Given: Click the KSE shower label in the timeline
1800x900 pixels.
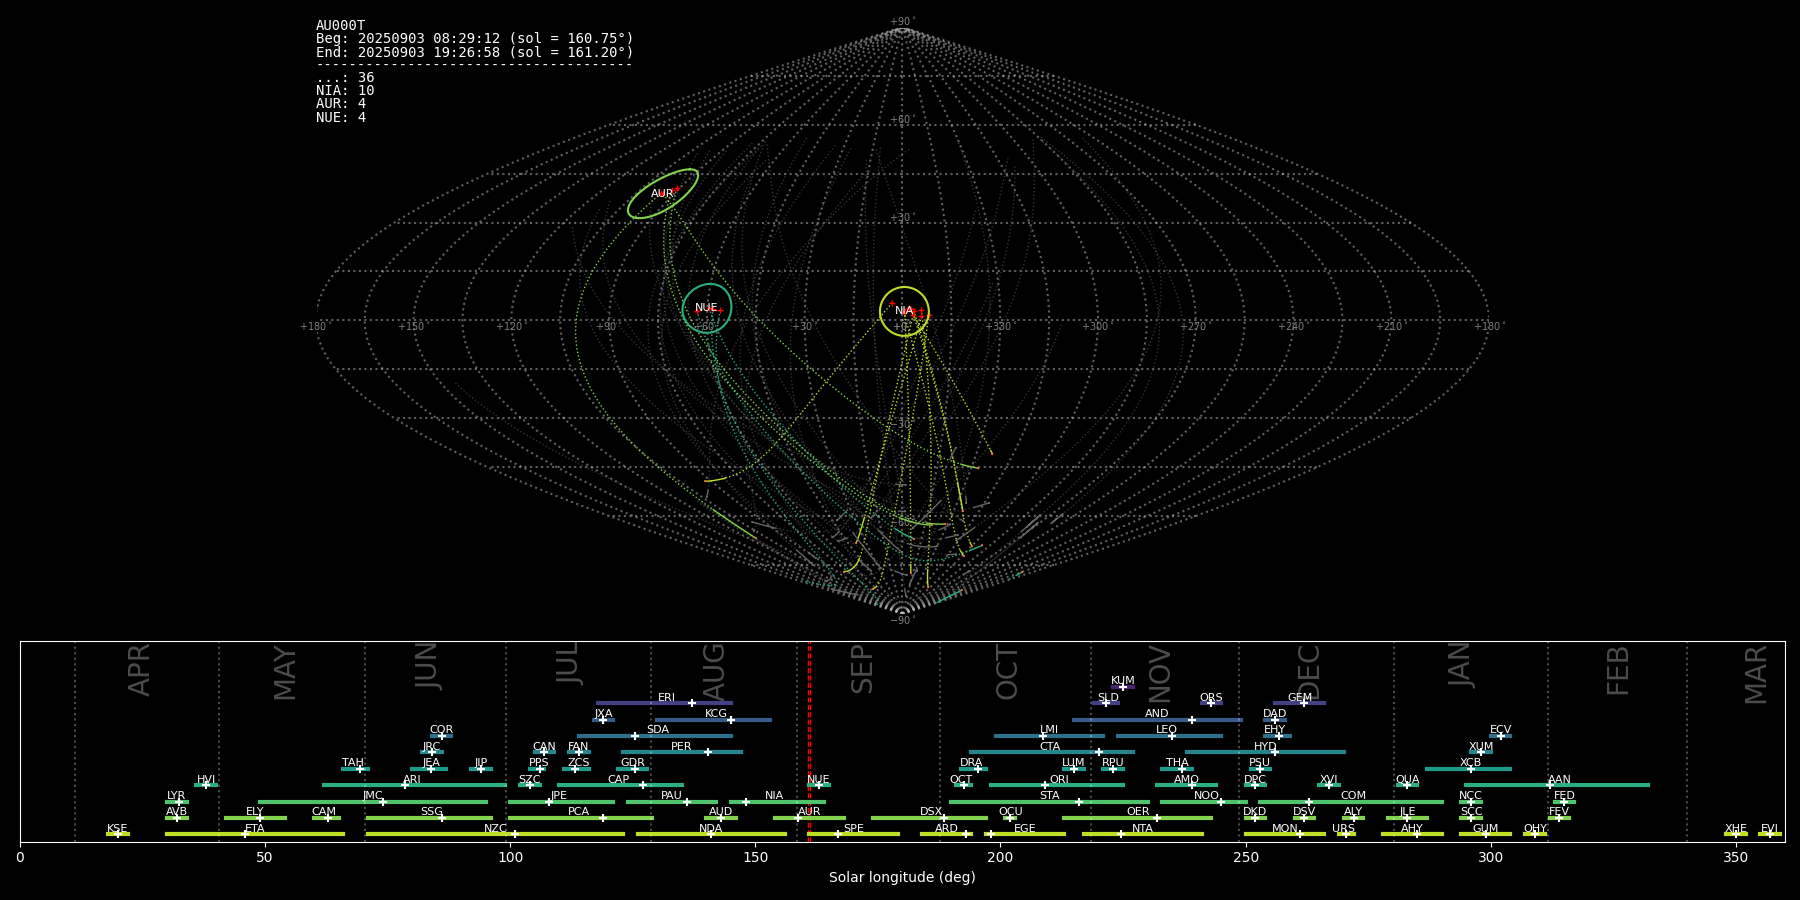Looking at the screenshot, I should 117,829.
